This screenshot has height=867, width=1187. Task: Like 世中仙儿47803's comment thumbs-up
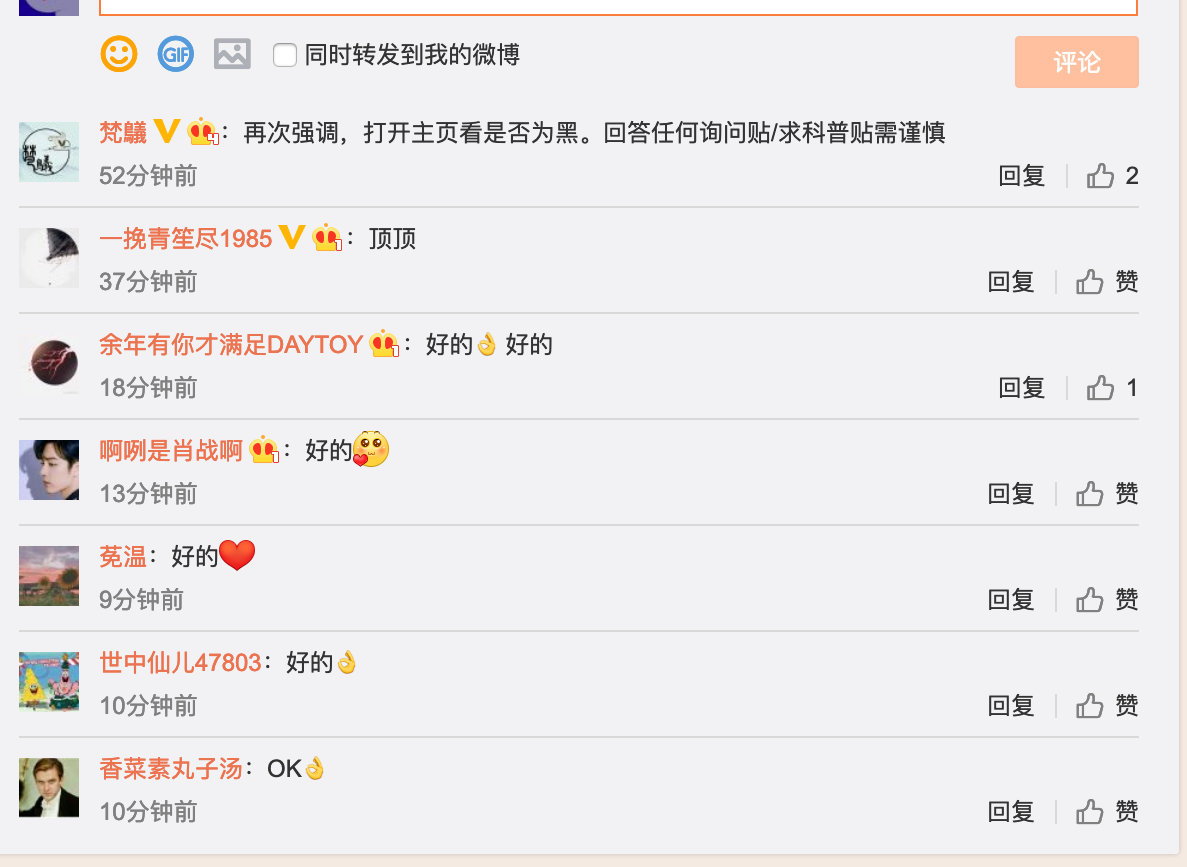point(1089,706)
